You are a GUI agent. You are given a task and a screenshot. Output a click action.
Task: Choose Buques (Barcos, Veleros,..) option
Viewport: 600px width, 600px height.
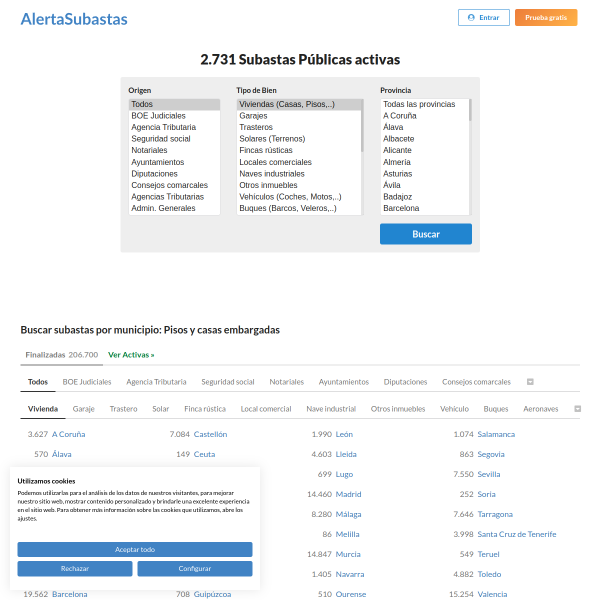[x=298, y=208]
